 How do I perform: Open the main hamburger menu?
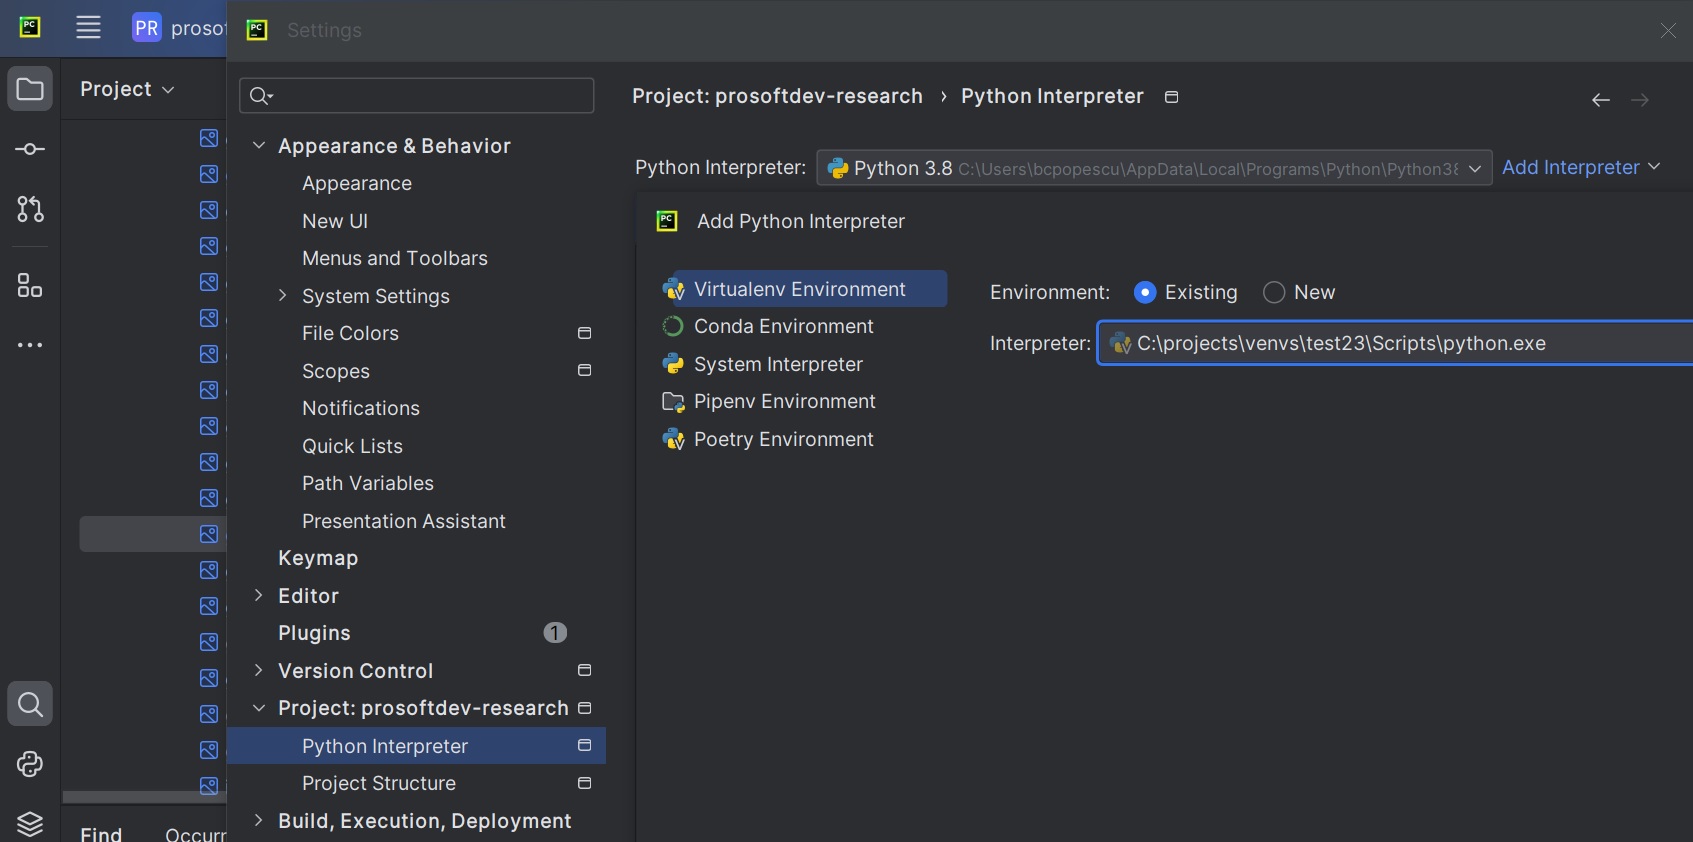point(88,27)
